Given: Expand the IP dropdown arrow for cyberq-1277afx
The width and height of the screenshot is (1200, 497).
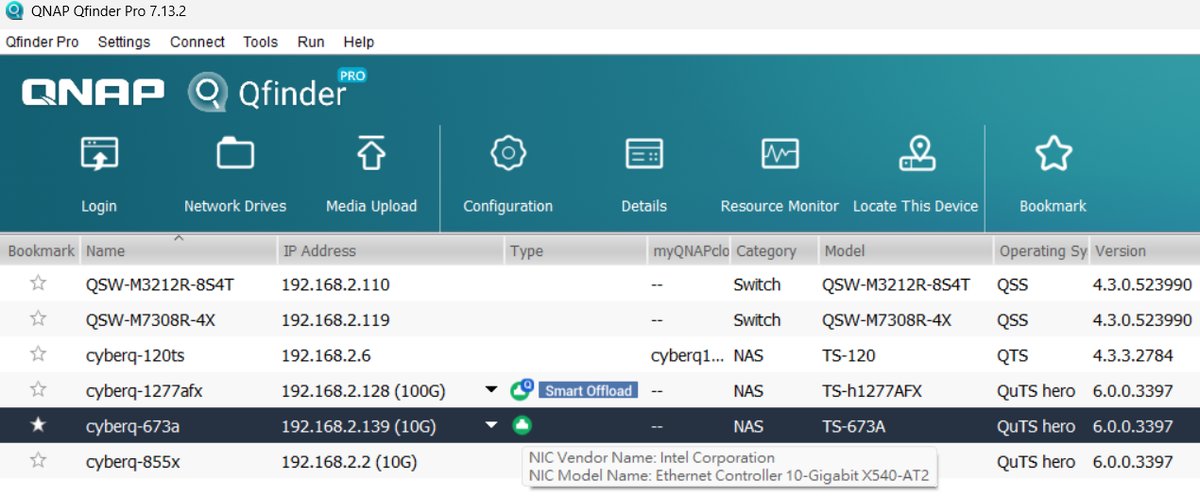Looking at the screenshot, I should click(x=491, y=390).
